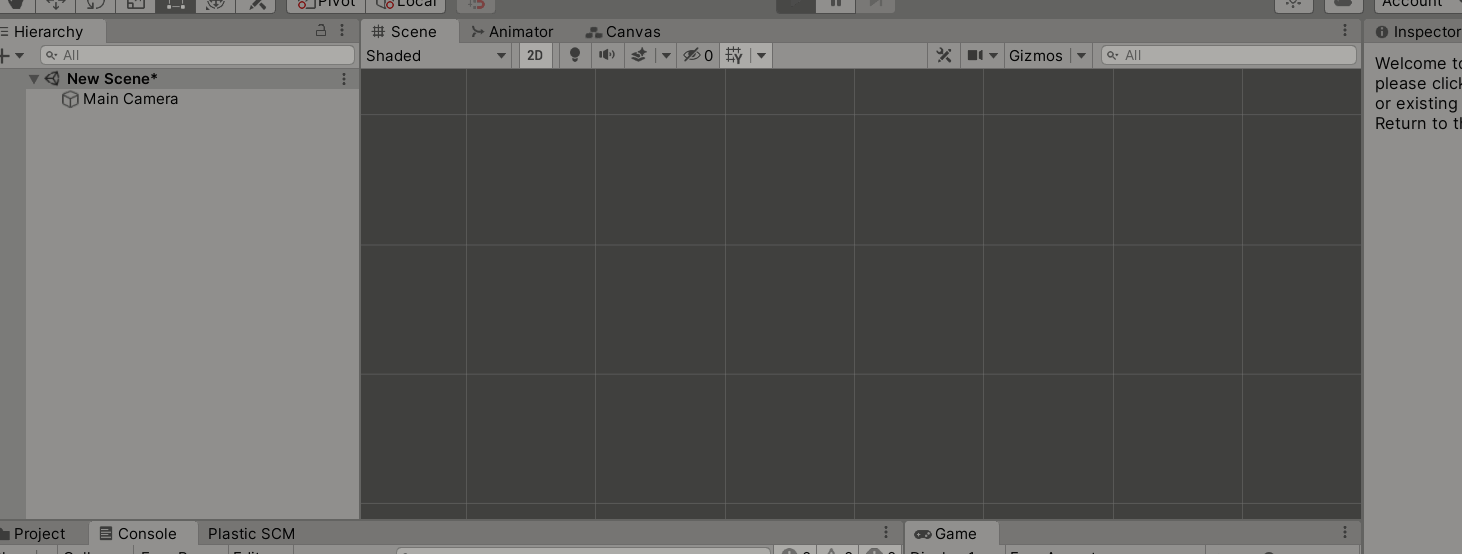Toggle scene audio with the speaker icon
This screenshot has height=554, width=1462.
point(606,55)
